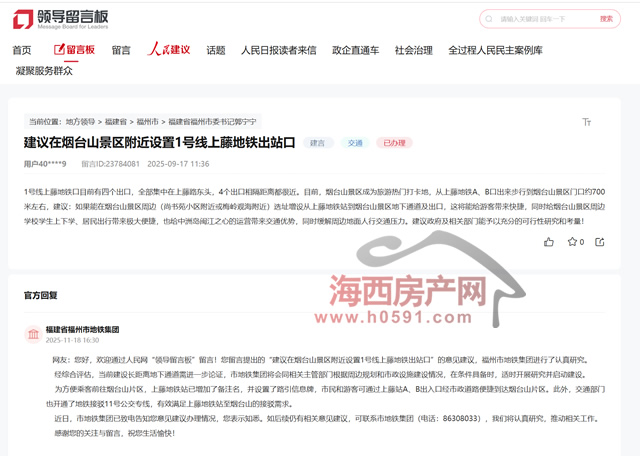Click the 领导留言板 site logo
The height and width of the screenshot is (456, 640).
59,19
